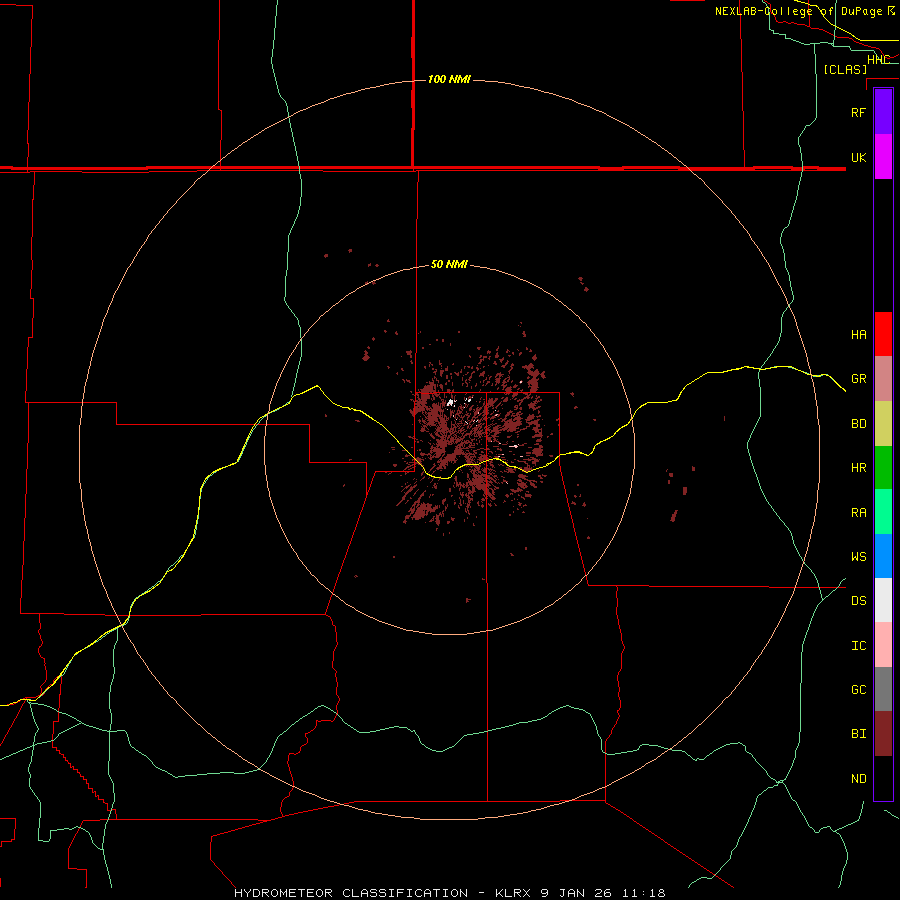Click the GC legend label
Screen dimensions: 900x900
[858, 689]
